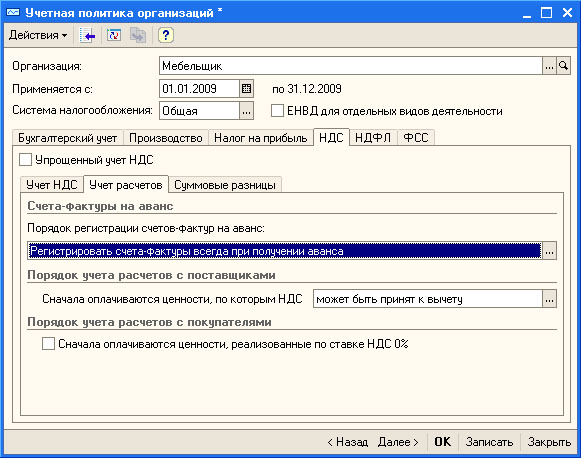
Task: Click into the Применяется с date field
Action: [199, 89]
